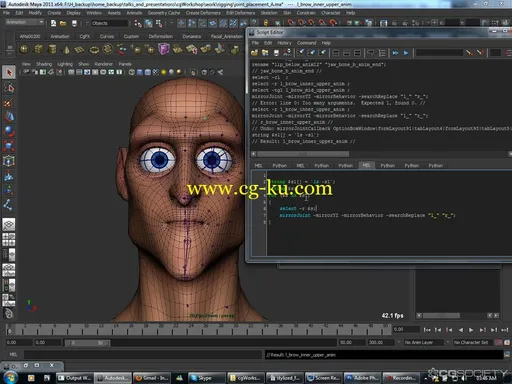Click the polygon cone shelf icon
Image resolution: width=512 pixels, height=384 pixels.
(66, 49)
